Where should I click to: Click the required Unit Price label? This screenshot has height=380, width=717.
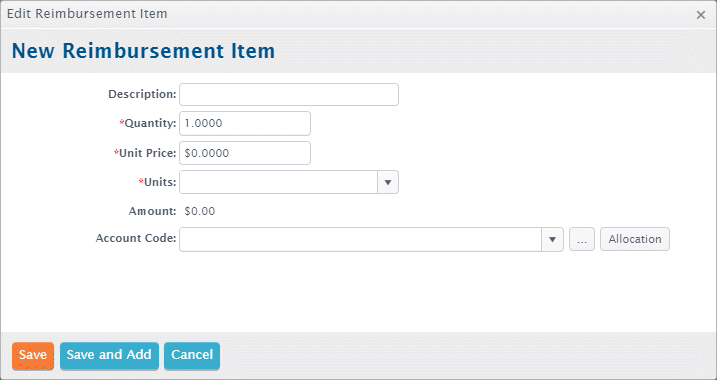pyautogui.click(x=145, y=153)
